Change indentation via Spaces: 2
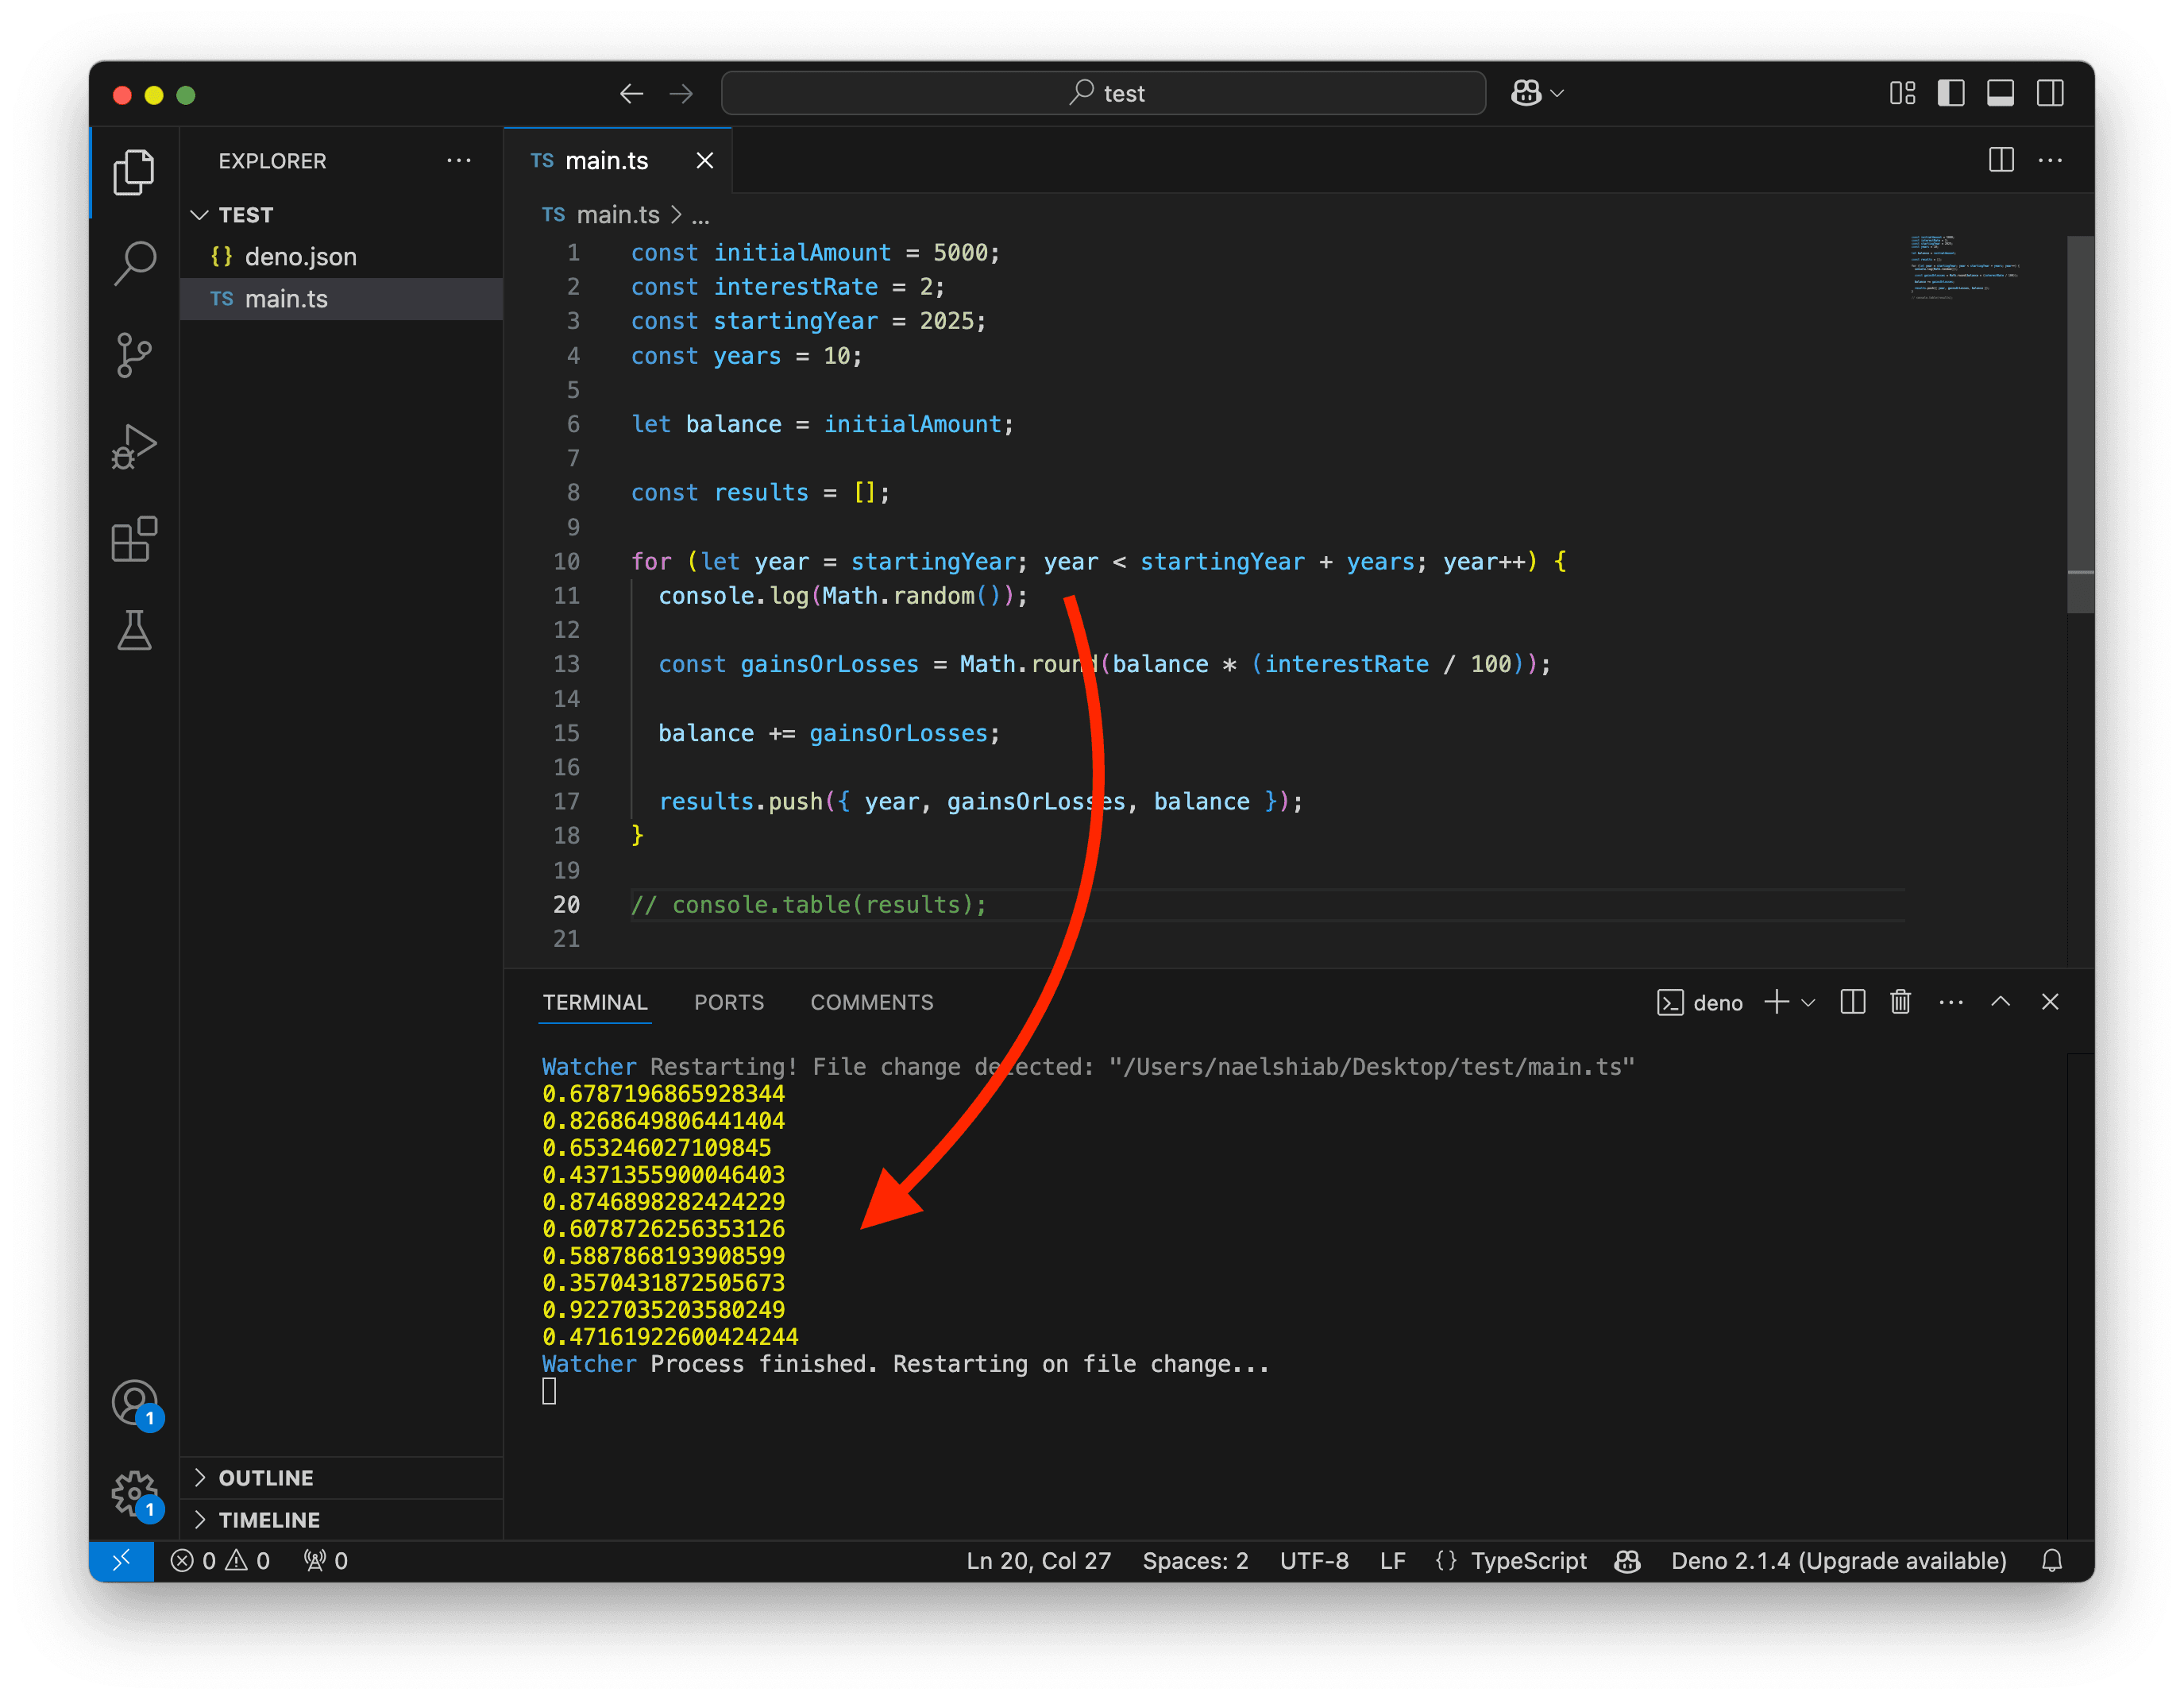Viewport: 2184px width, 1700px height. (x=1195, y=1561)
